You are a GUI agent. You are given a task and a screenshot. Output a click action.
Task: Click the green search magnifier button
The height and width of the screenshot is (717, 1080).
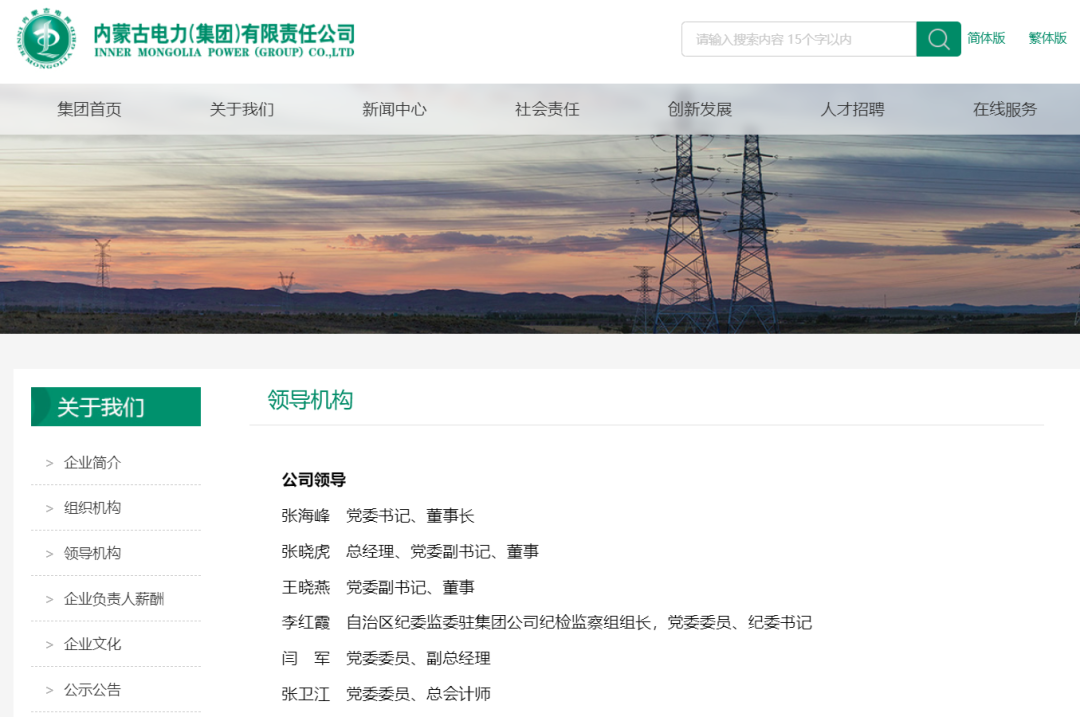[x=938, y=39]
